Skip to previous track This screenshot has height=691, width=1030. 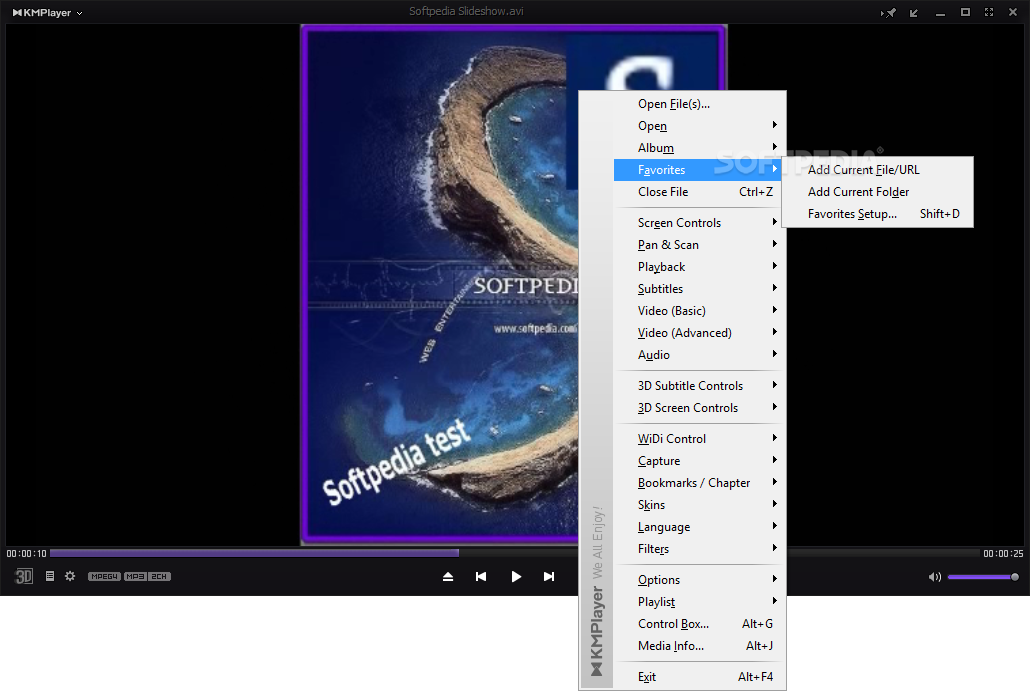481,577
